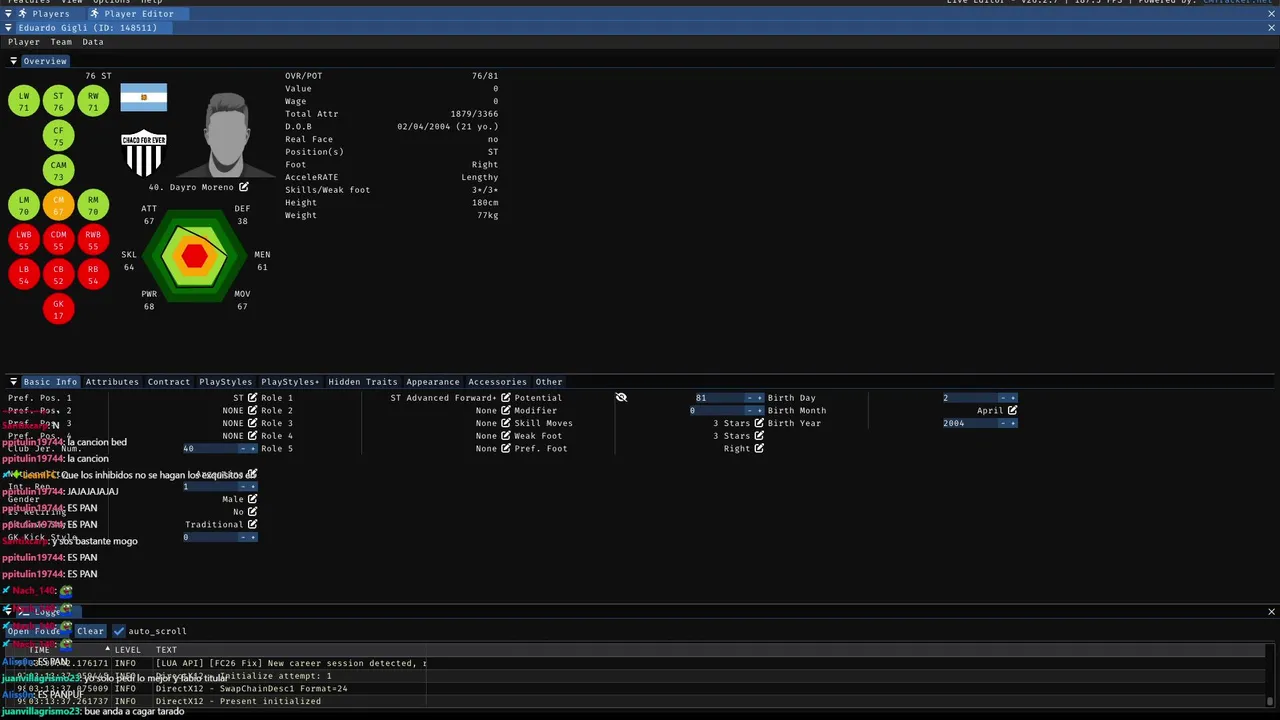Click the RW 71 position circle
The height and width of the screenshot is (720, 1280).
pos(93,101)
